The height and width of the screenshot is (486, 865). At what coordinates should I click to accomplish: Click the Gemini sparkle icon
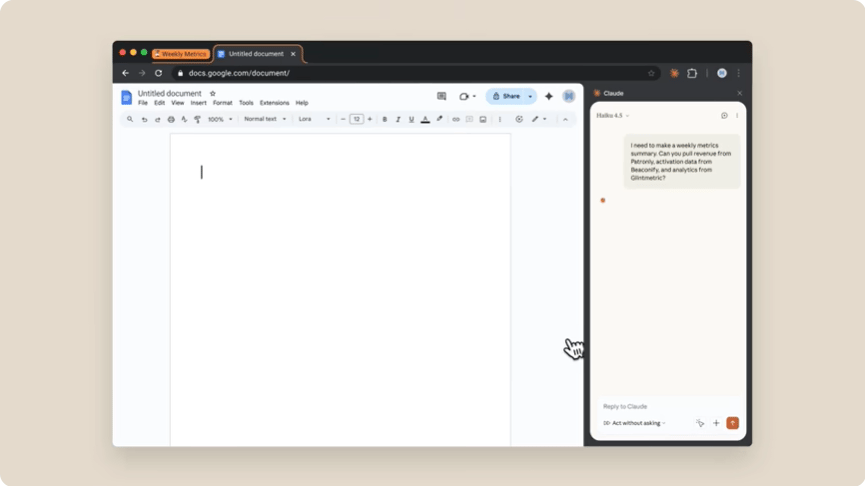pos(549,96)
